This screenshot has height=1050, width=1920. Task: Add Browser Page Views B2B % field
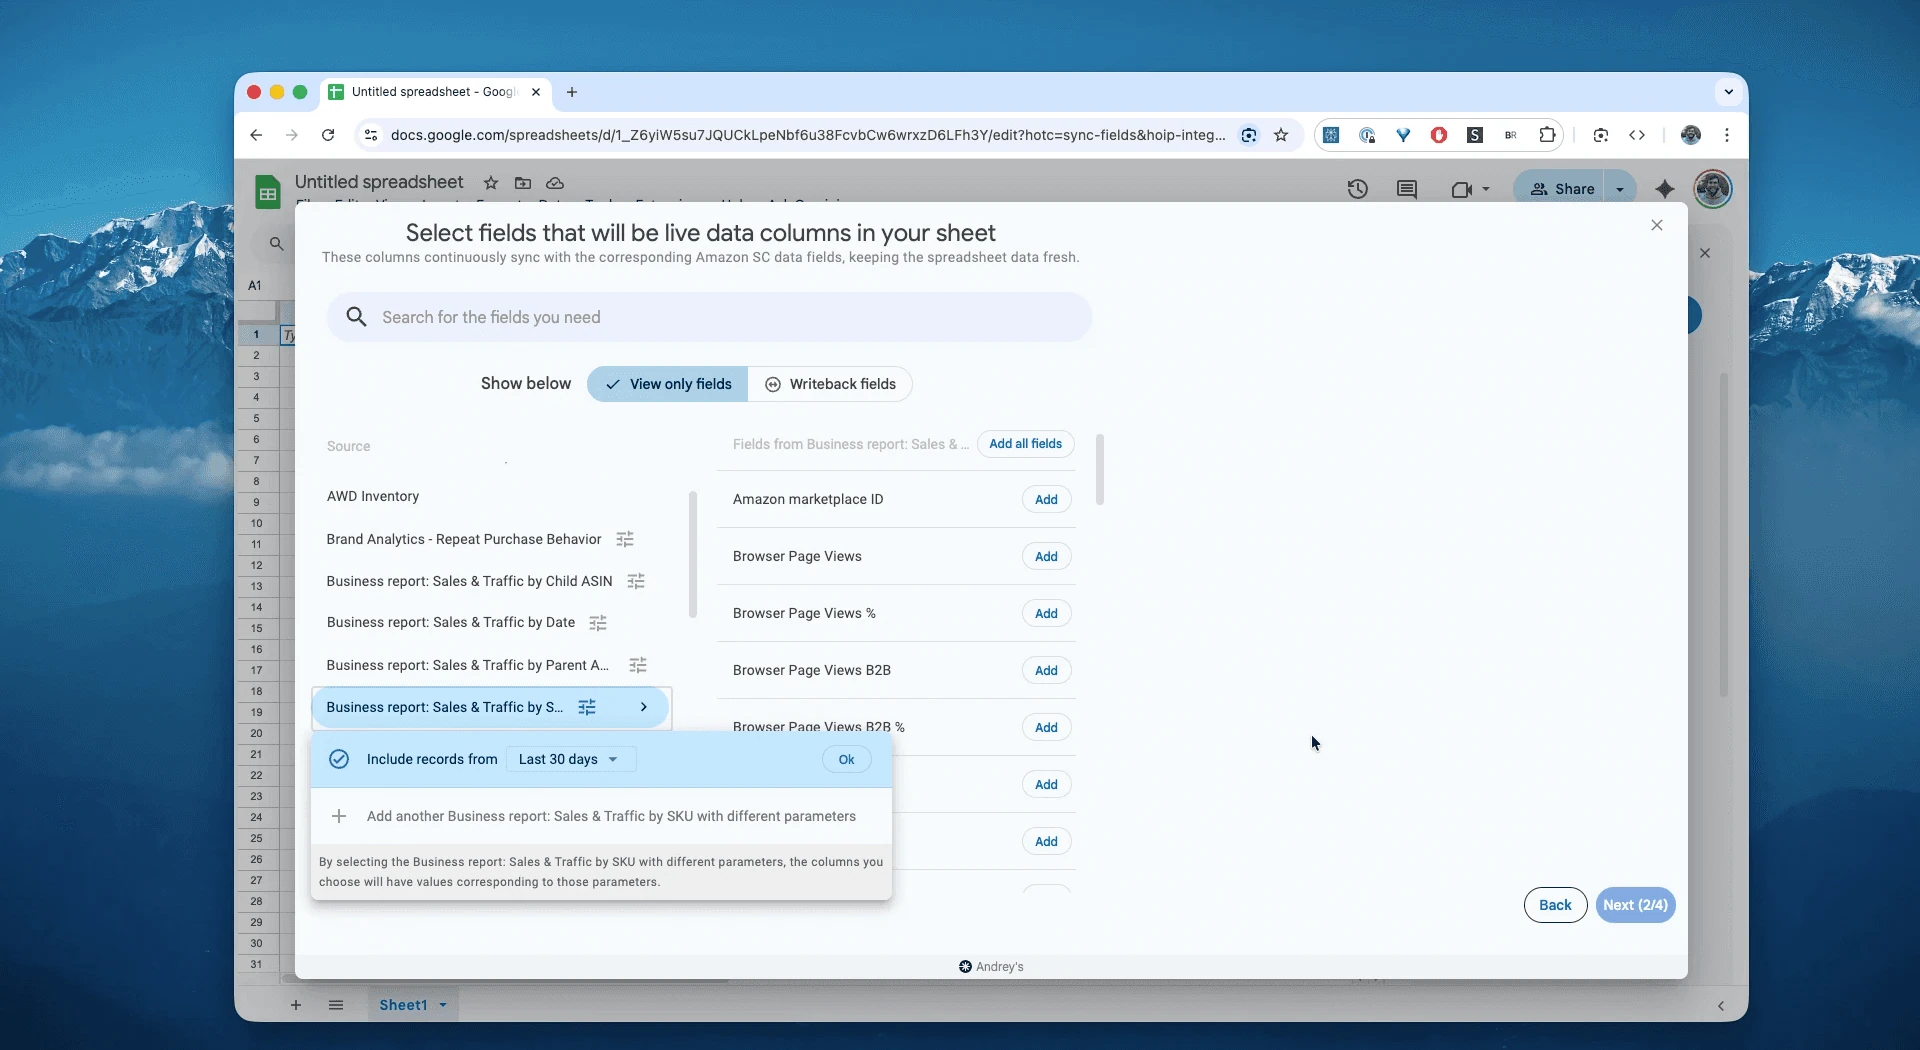coord(1046,728)
